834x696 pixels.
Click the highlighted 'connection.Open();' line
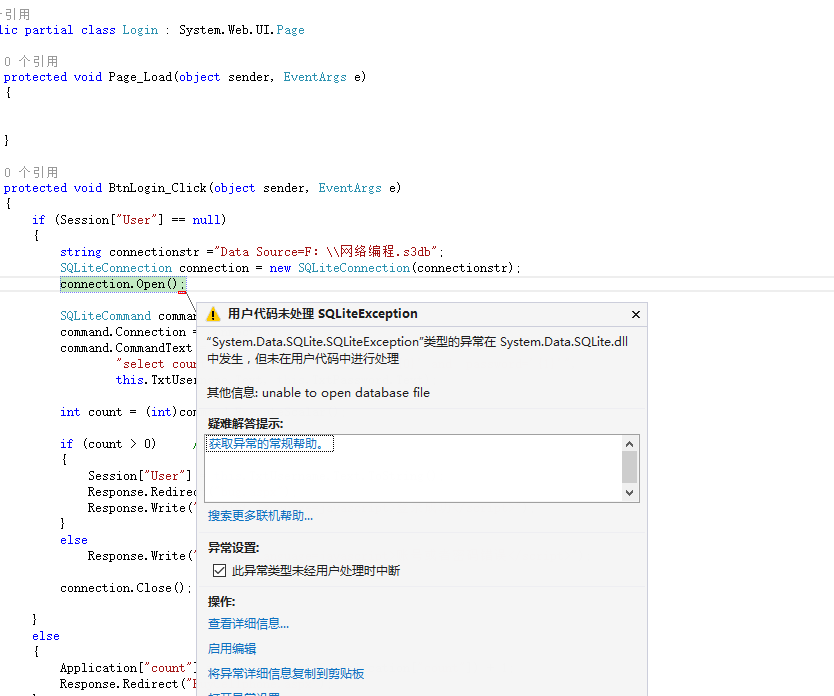(x=122, y=284)
